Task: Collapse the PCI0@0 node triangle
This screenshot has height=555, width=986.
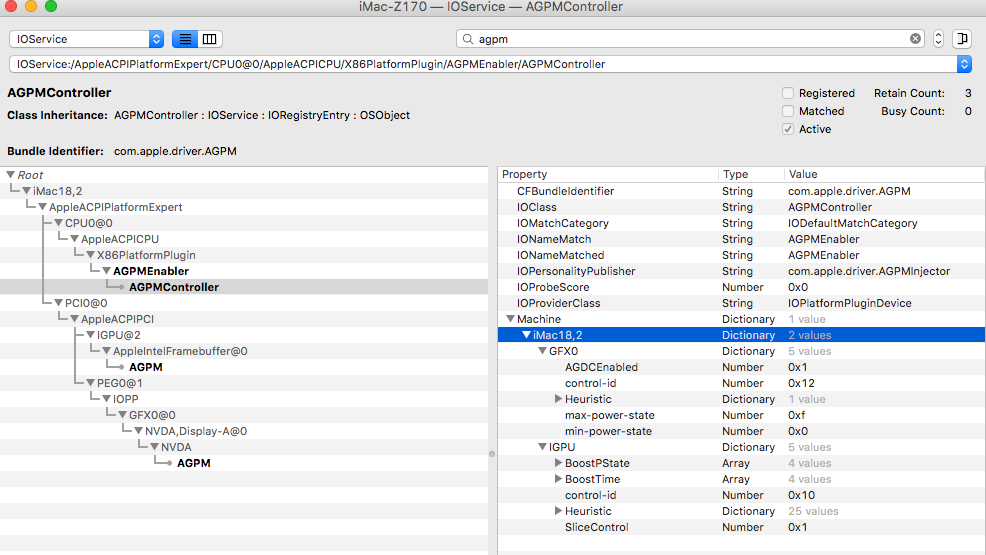Action: click(x=58, y=303)
